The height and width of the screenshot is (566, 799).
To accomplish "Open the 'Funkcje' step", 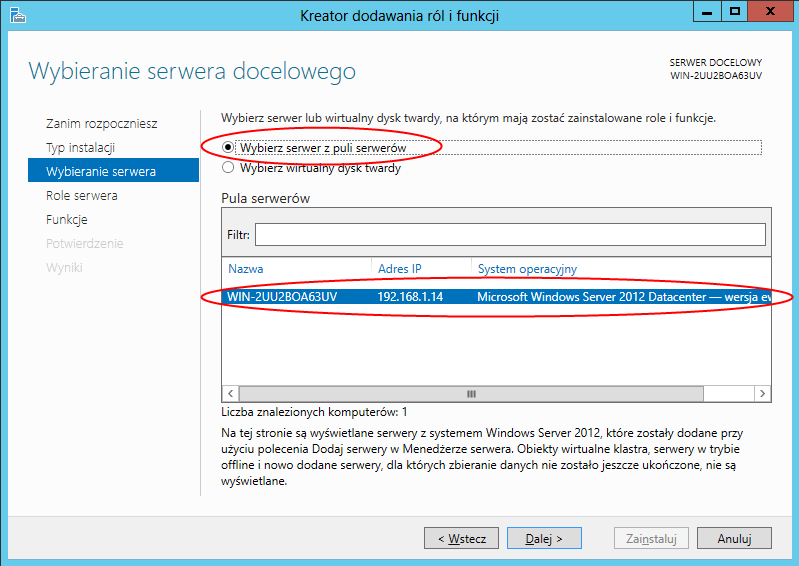I will coord(67,220).
